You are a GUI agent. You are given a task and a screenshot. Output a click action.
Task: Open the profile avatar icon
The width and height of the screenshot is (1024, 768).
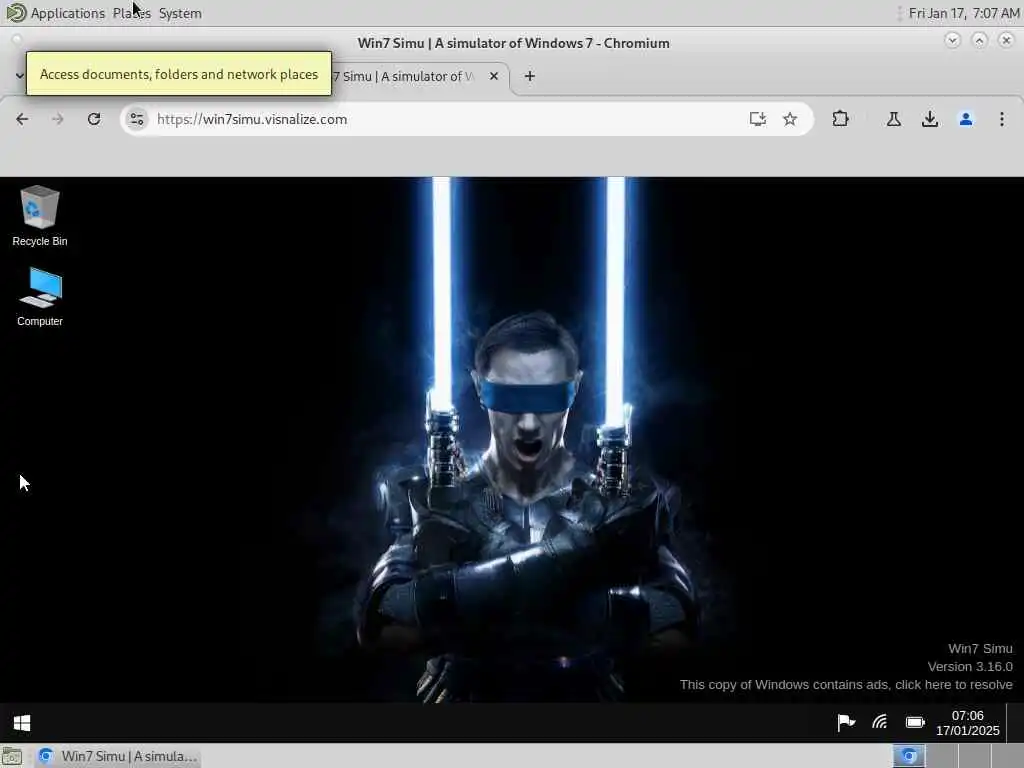click(966, 119)
